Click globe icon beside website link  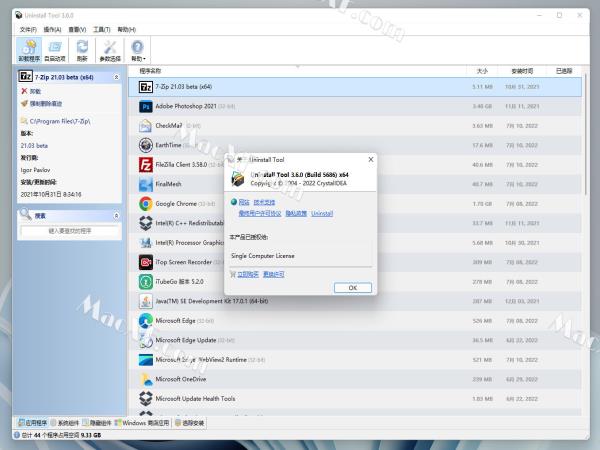click(x=233, y=202)
